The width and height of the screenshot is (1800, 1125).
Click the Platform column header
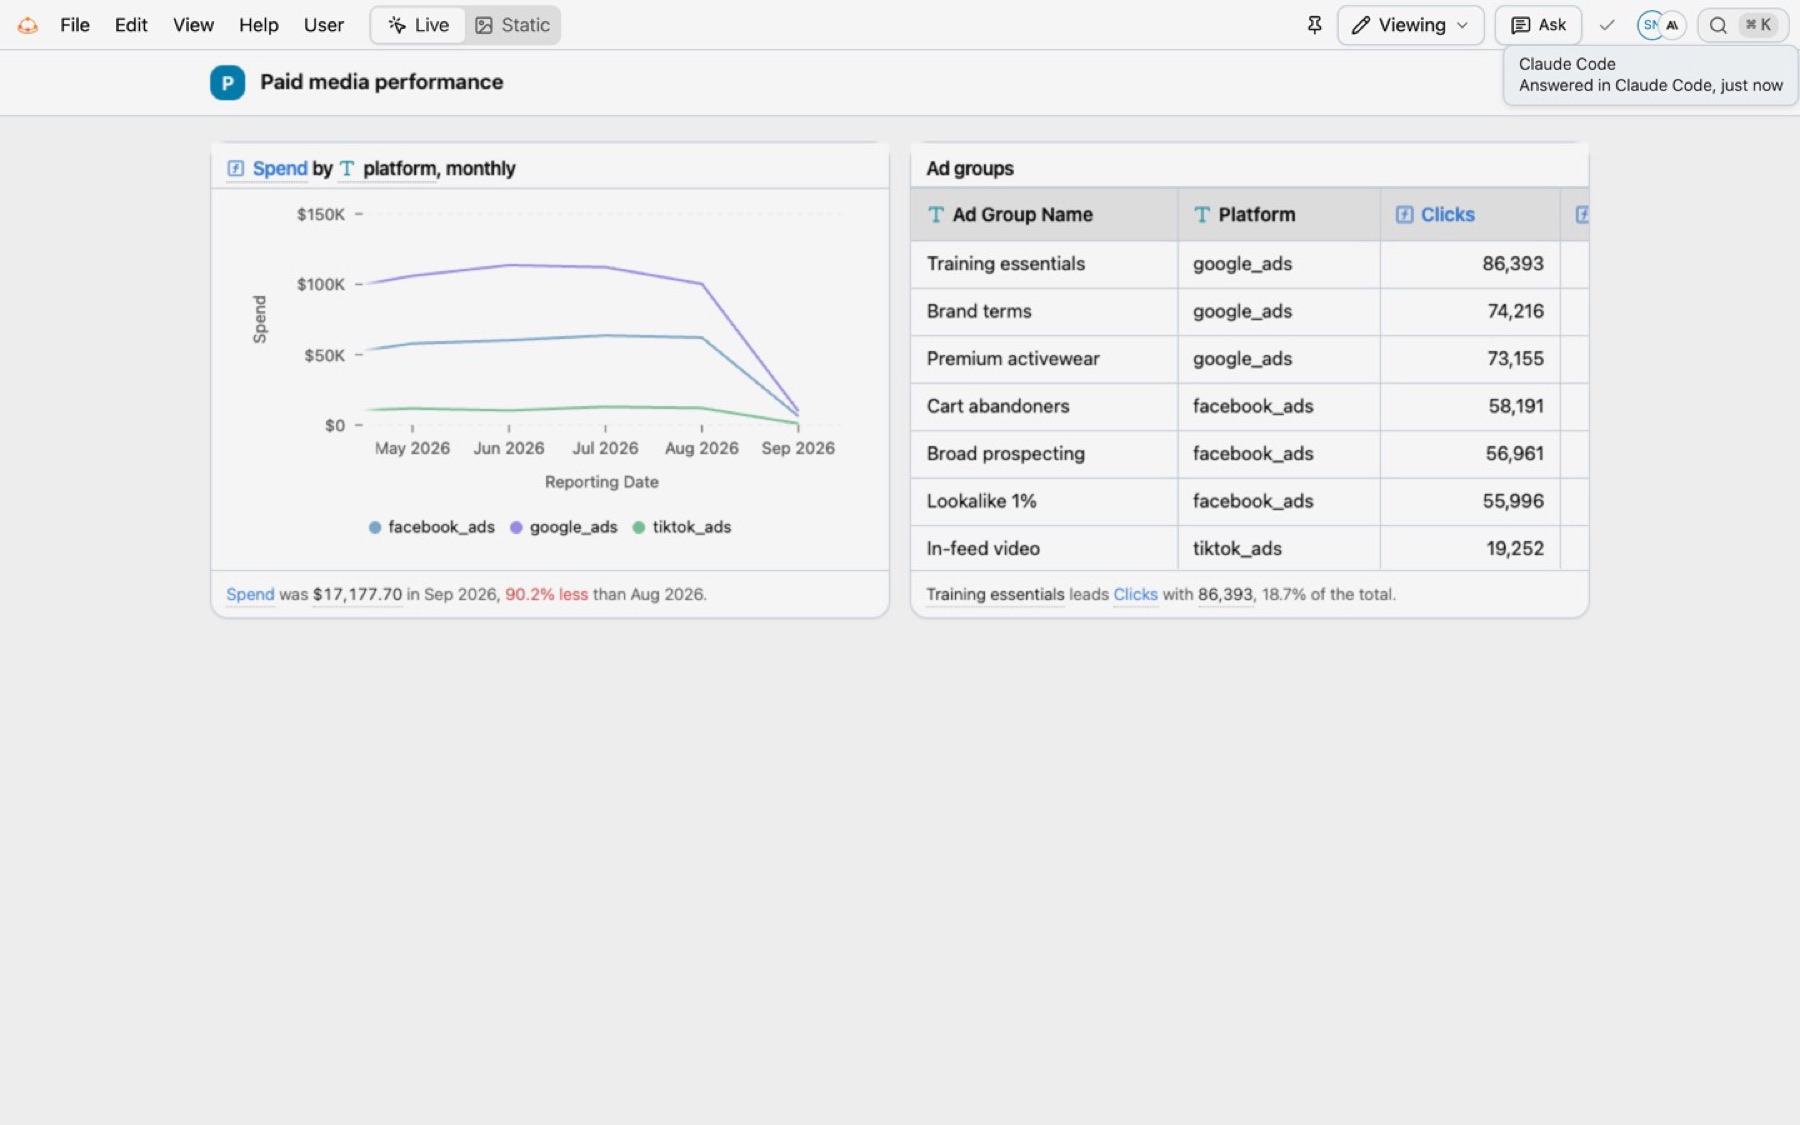click(x=1279, y=214)
